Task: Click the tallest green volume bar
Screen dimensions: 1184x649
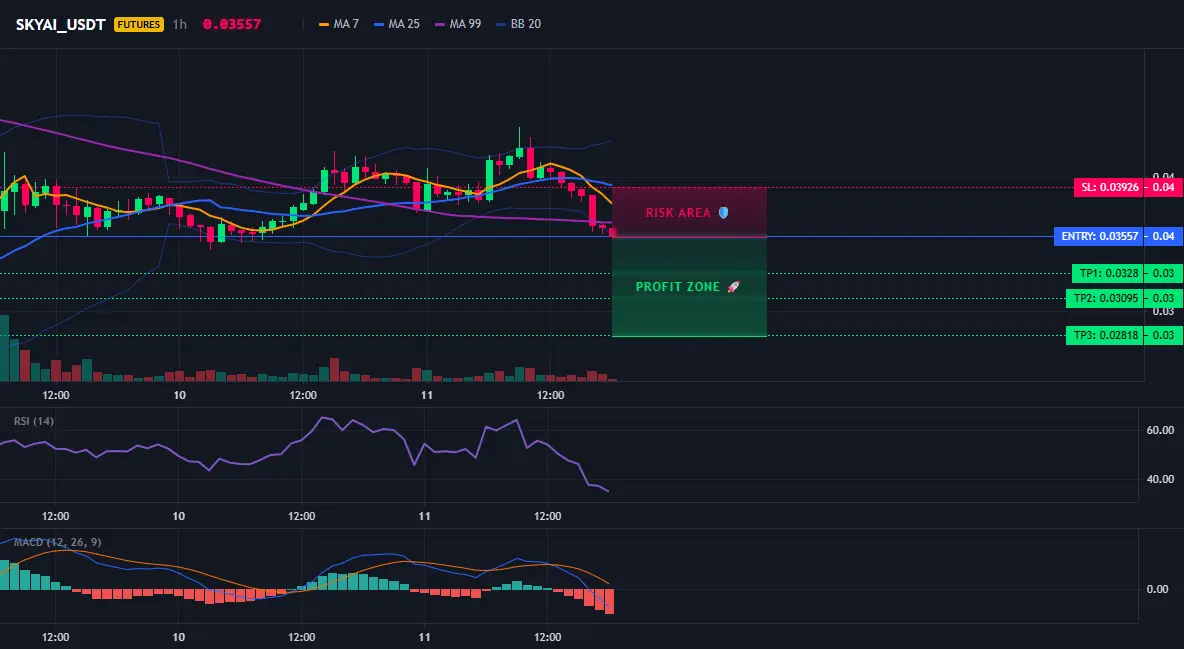Action: coord(4,348)
